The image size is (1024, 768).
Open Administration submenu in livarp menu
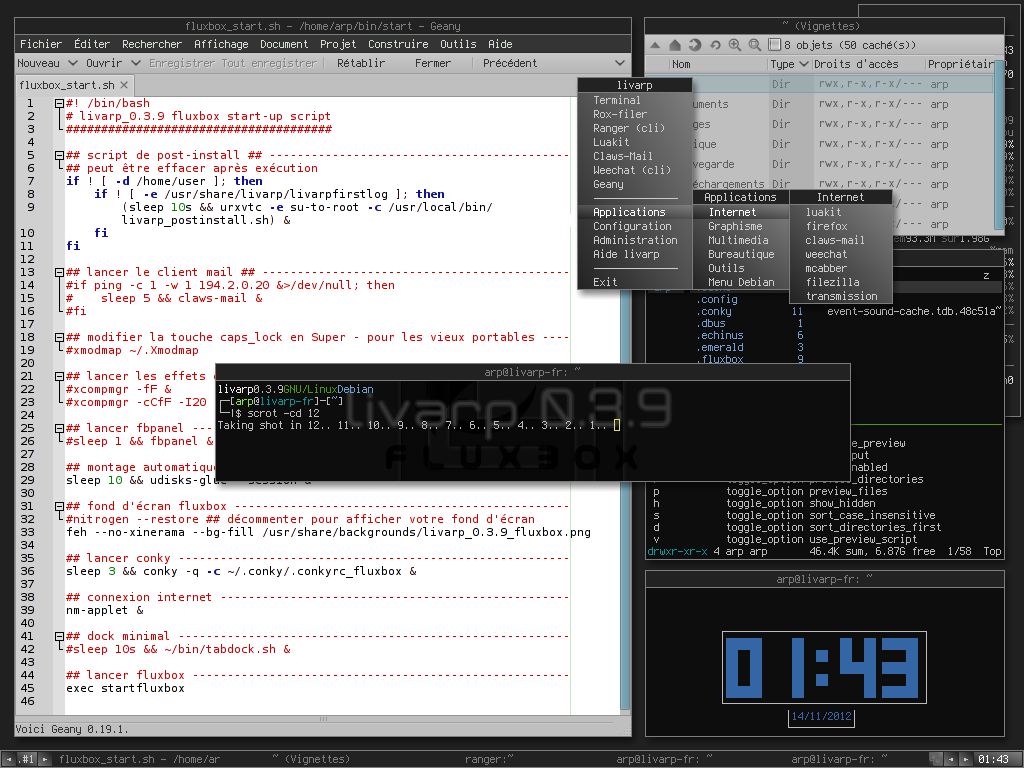(x=635, y=240)
